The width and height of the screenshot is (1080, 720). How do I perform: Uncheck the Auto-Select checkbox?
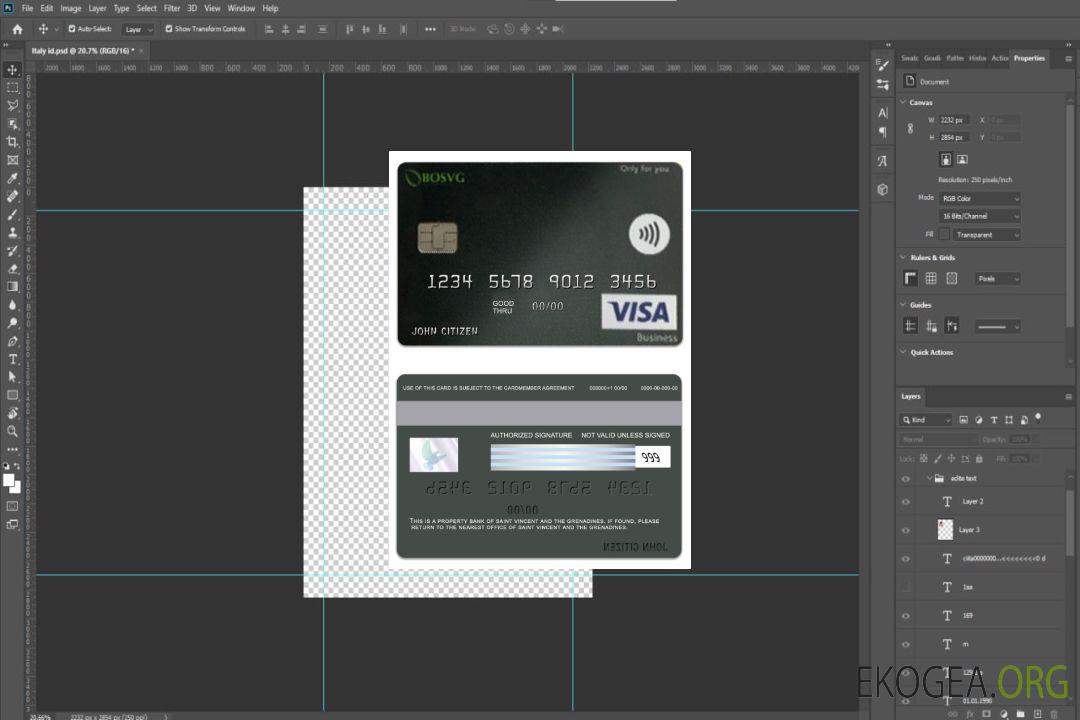coord(72,29)
